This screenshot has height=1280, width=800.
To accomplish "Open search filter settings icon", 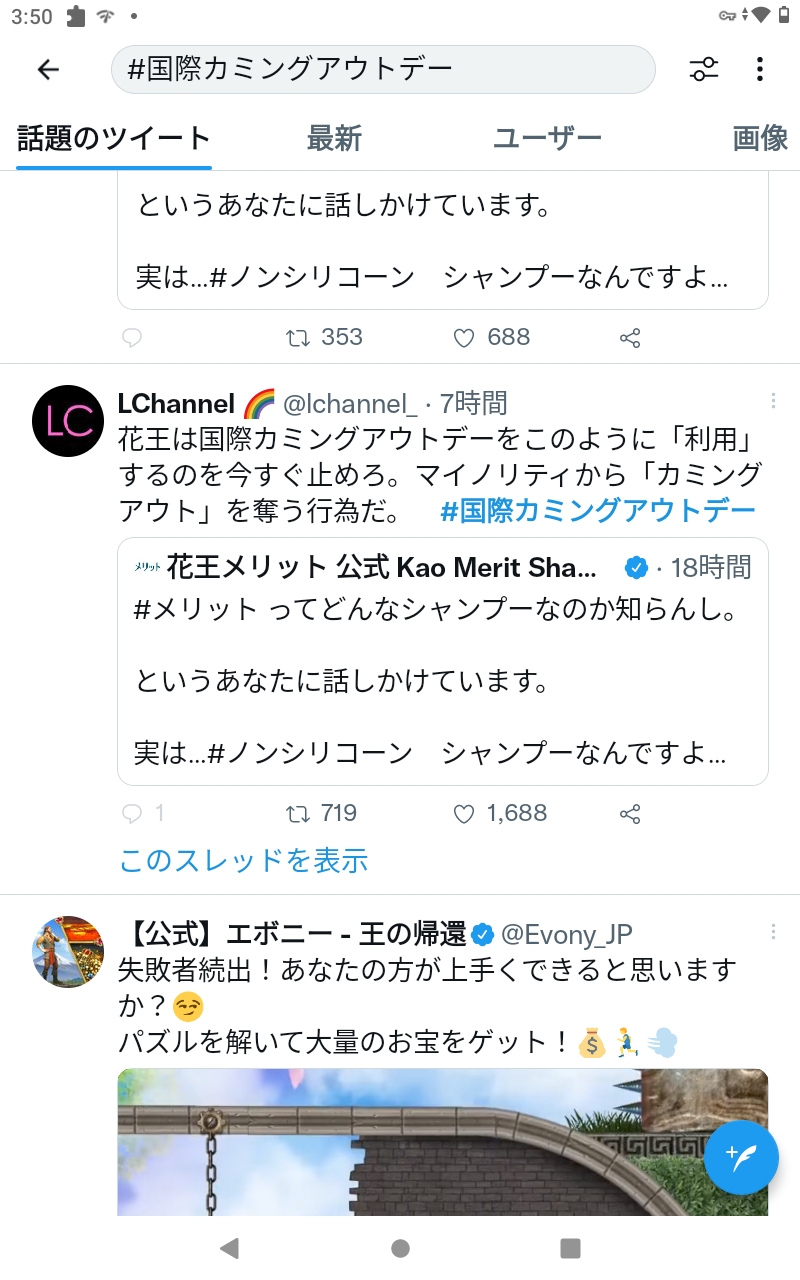I will (x=704, y=69).
